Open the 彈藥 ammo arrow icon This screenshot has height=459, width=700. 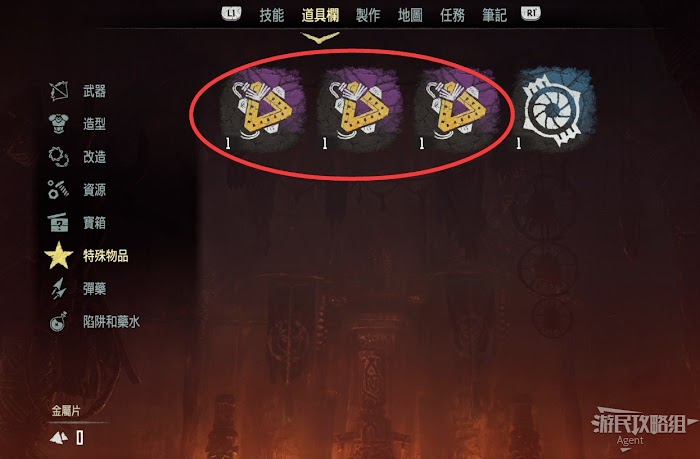click(58, 288)
